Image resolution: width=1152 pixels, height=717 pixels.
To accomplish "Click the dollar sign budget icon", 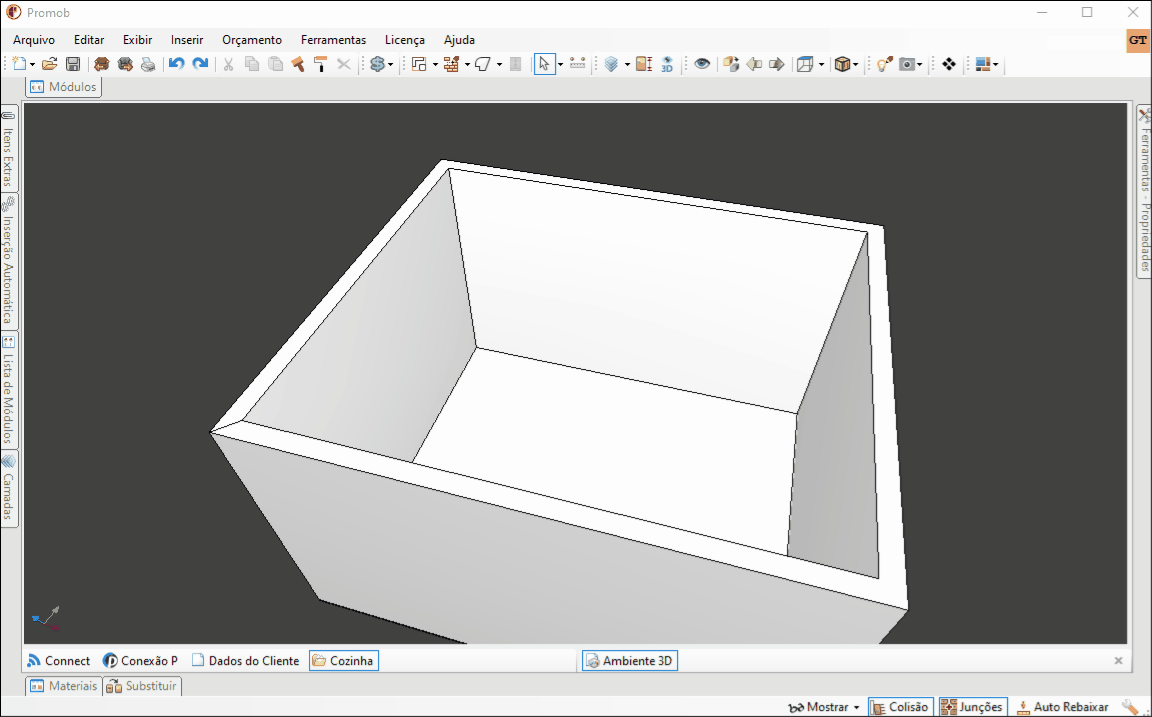I will 378,64.
